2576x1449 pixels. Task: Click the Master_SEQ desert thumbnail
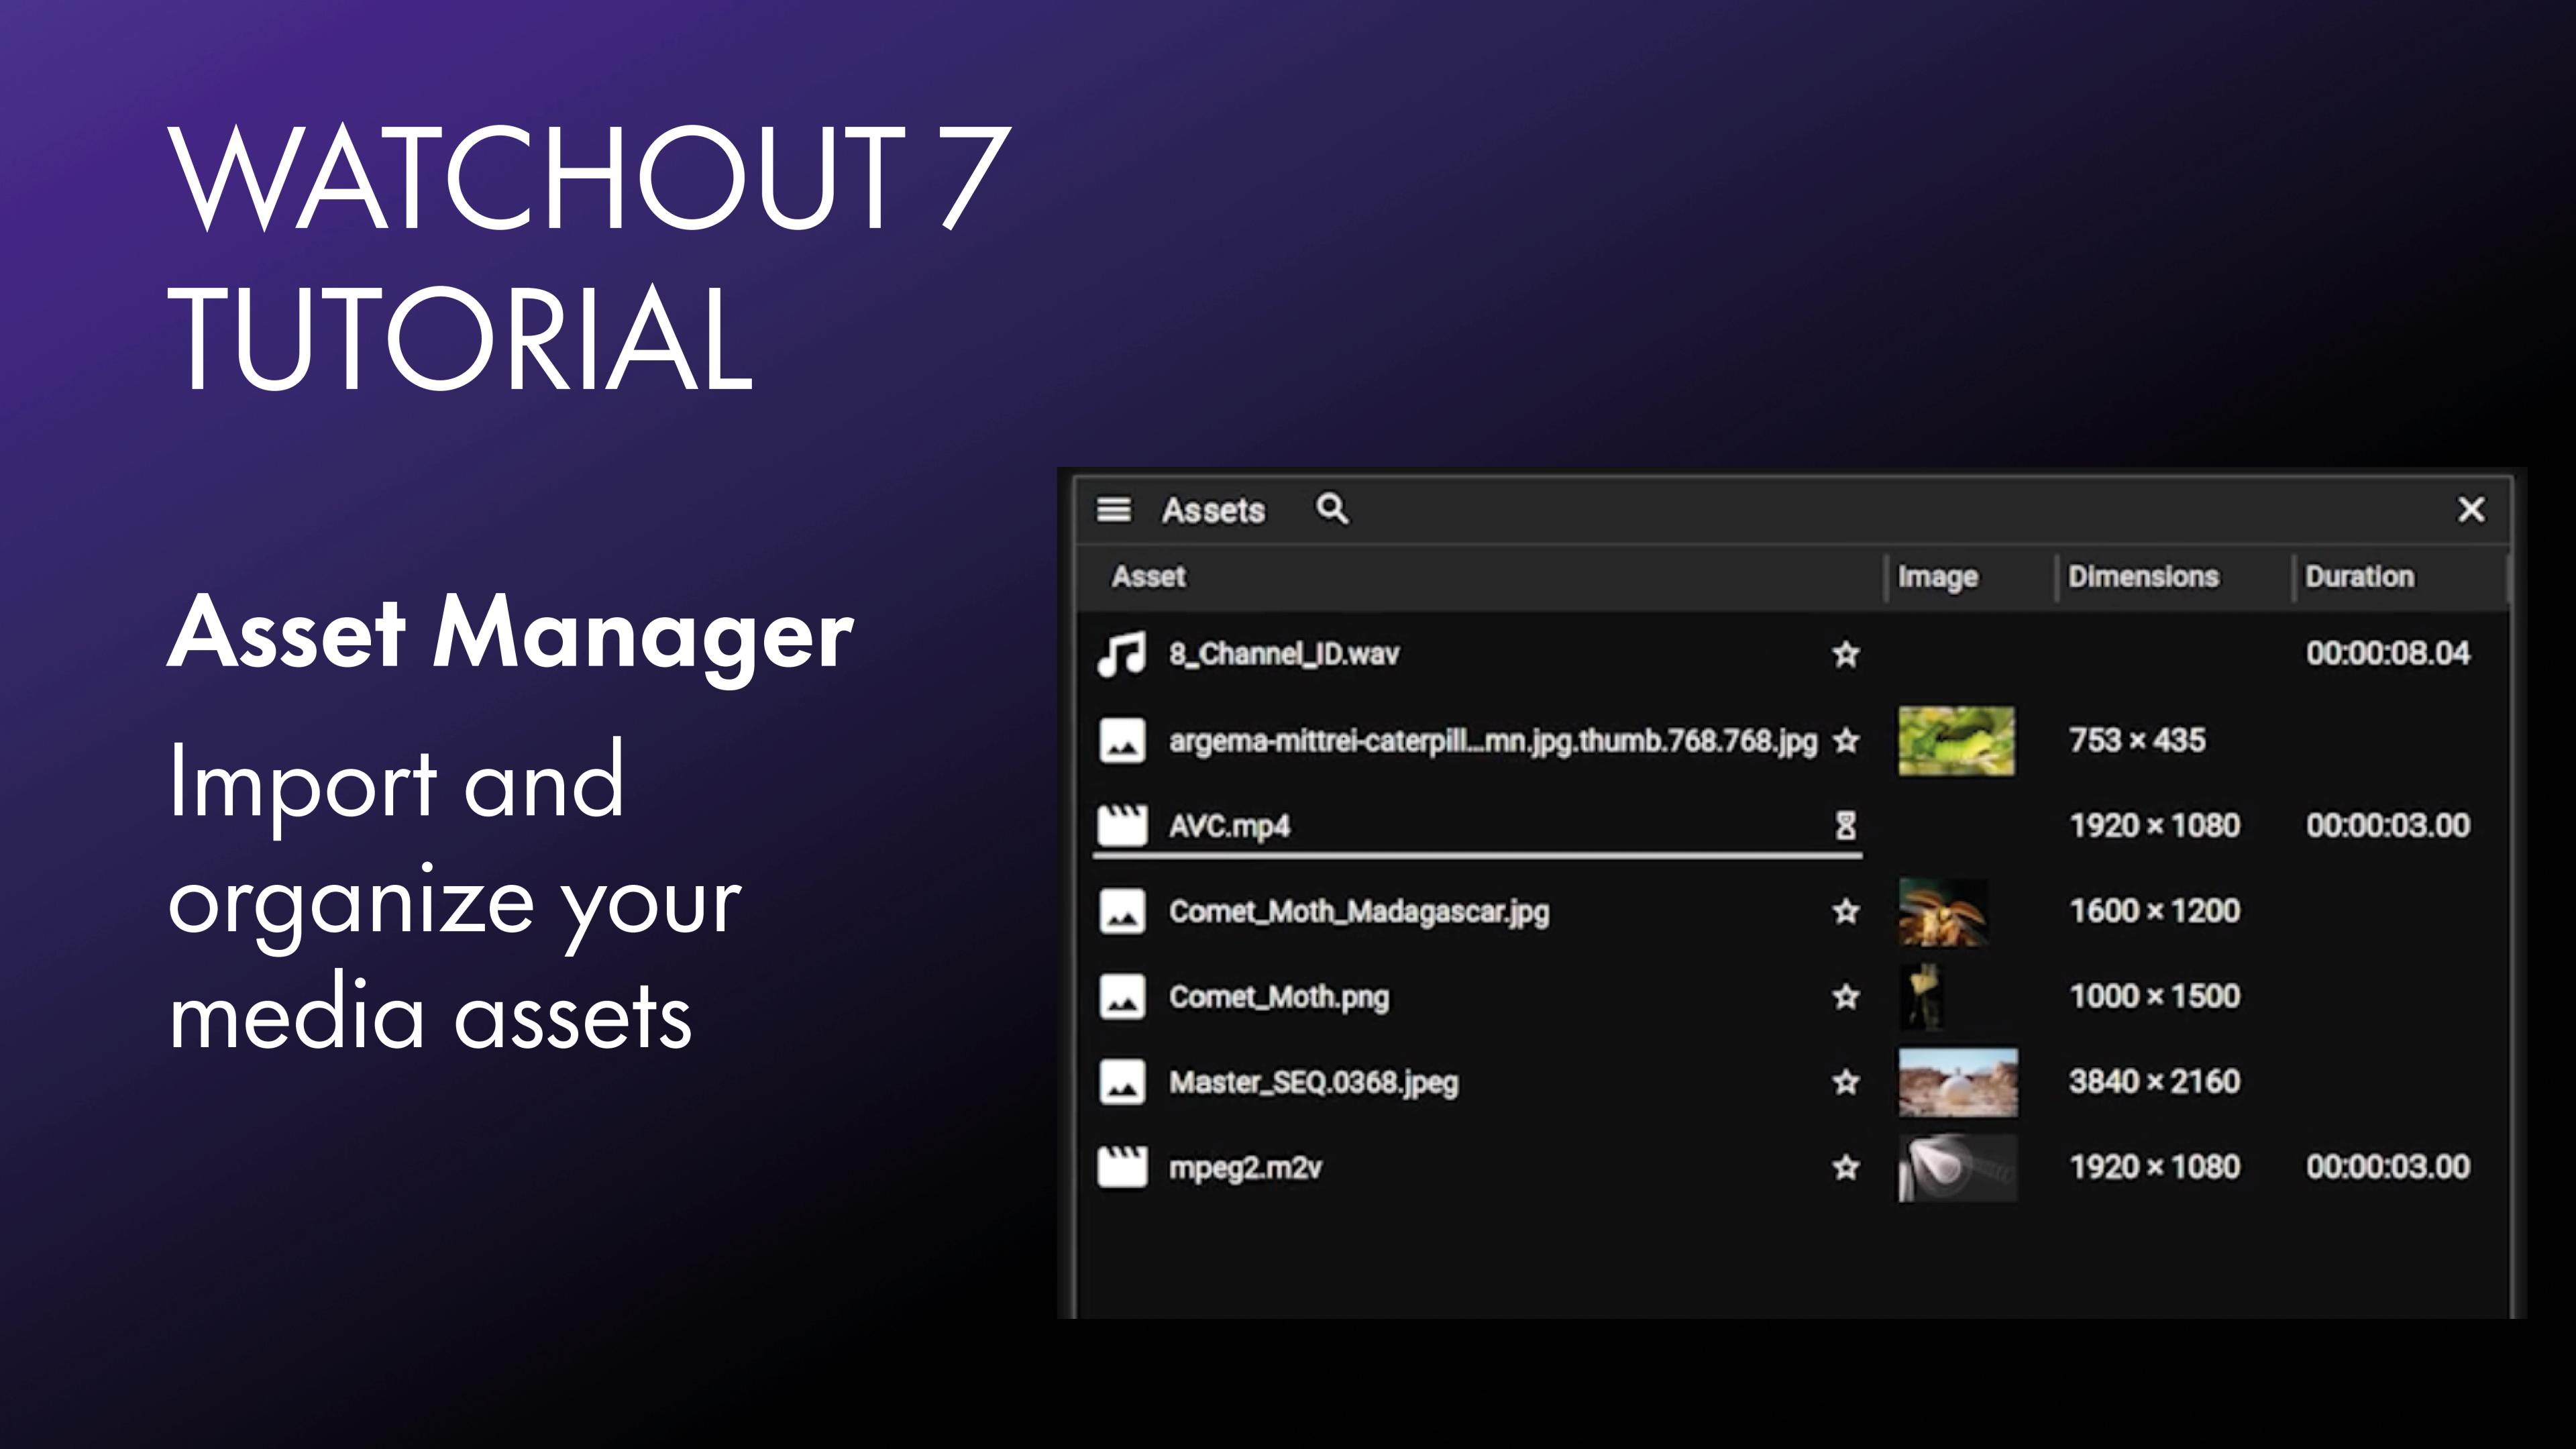coord(1957,1082)
